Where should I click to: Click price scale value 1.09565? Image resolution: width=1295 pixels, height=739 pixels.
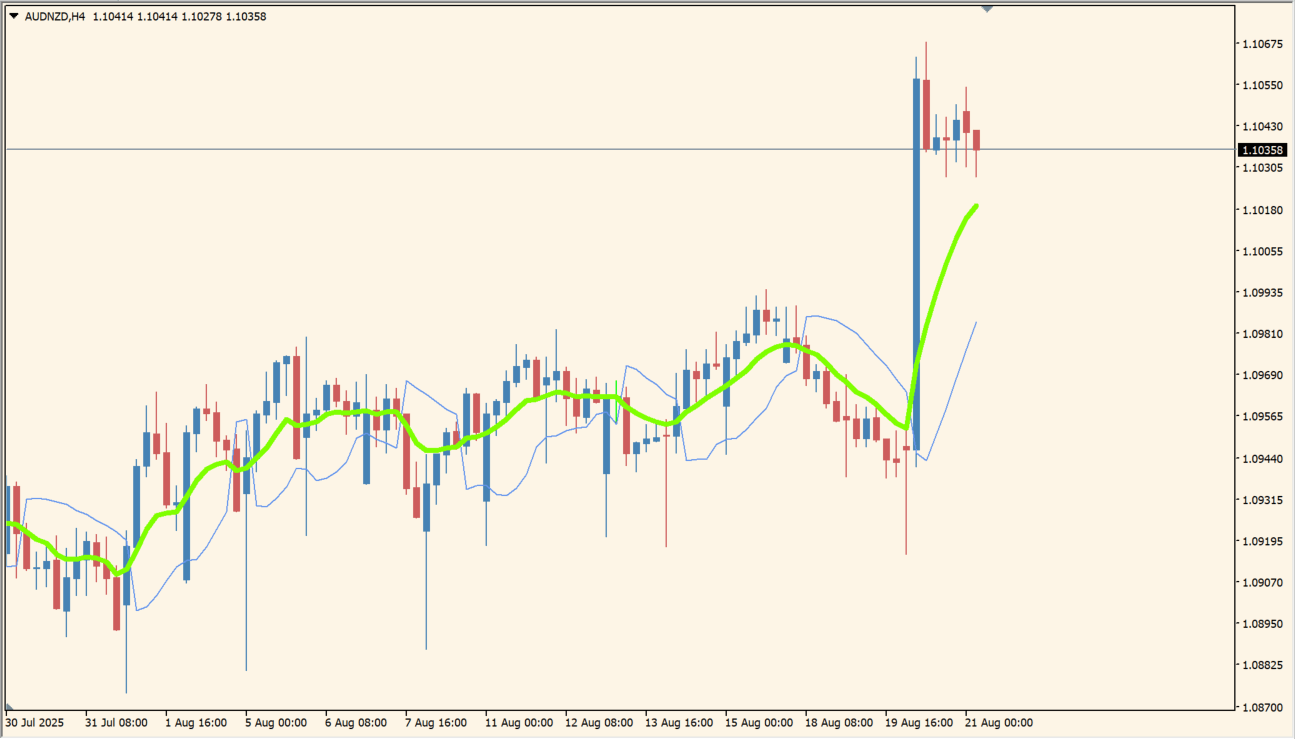[1262, 417]
